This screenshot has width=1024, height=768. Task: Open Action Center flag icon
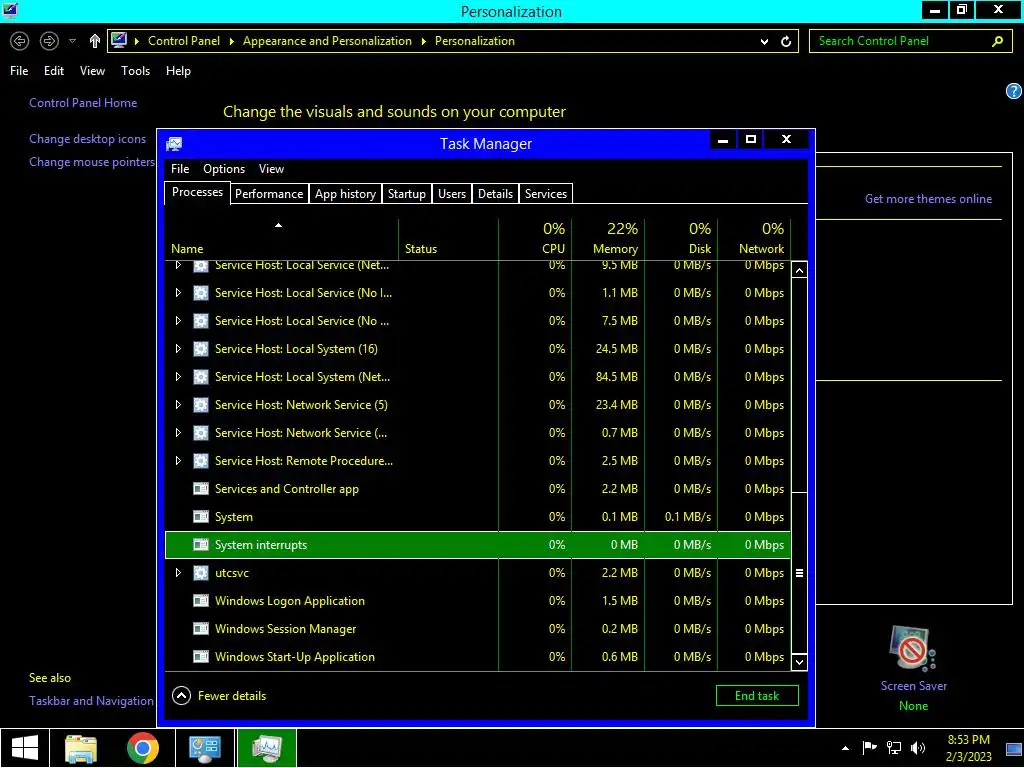869,748
